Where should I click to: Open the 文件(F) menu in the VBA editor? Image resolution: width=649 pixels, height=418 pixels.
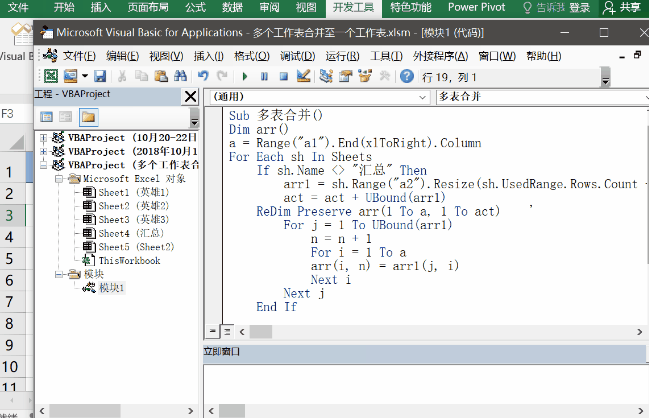click(x=79, y=56)
